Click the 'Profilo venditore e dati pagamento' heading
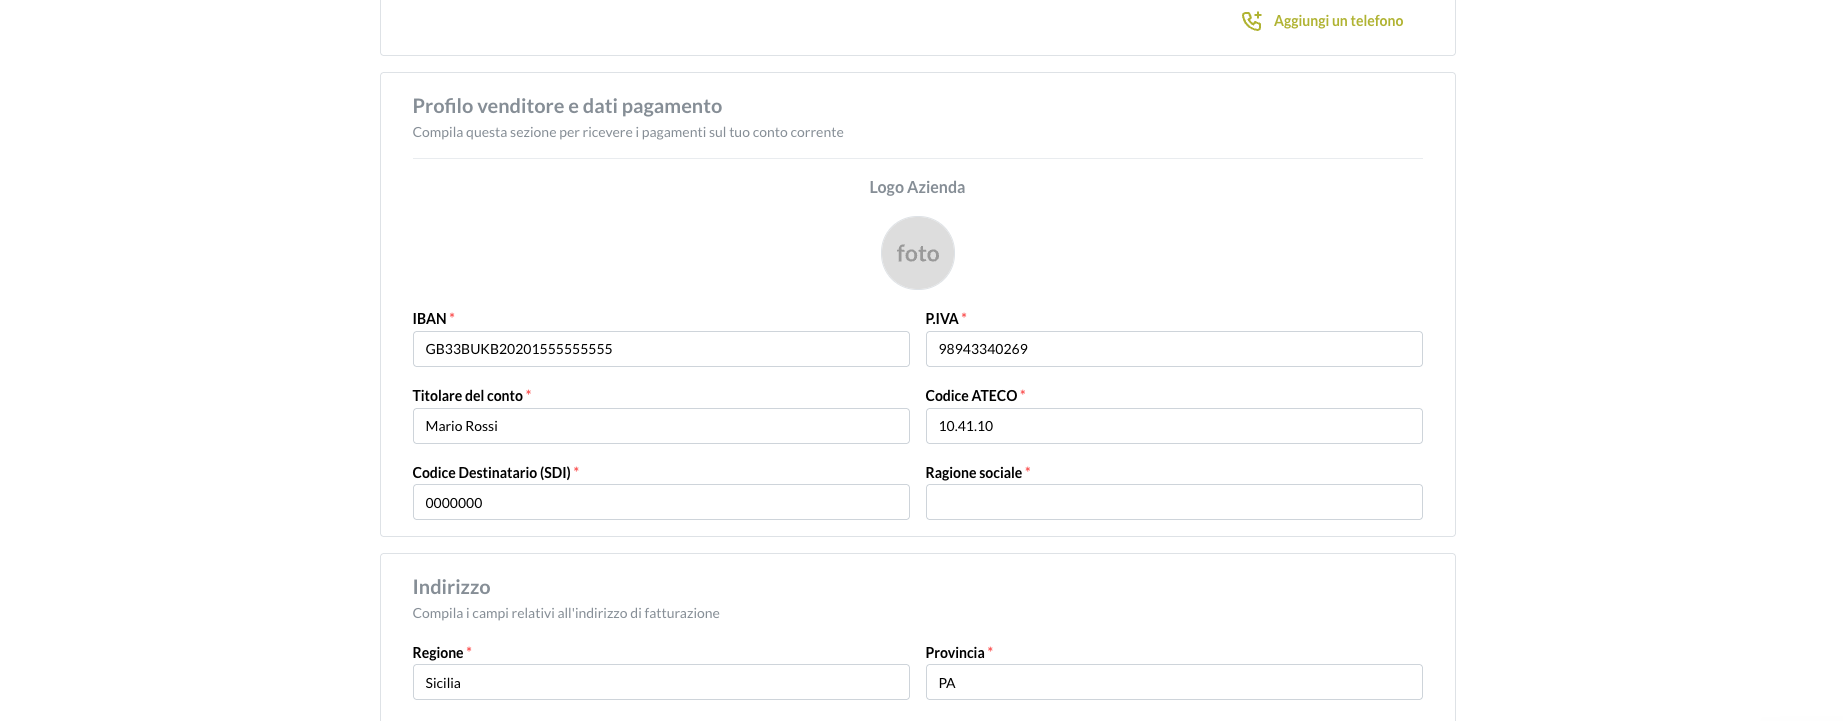This screenshot has width=1843, height=721. 567,106
